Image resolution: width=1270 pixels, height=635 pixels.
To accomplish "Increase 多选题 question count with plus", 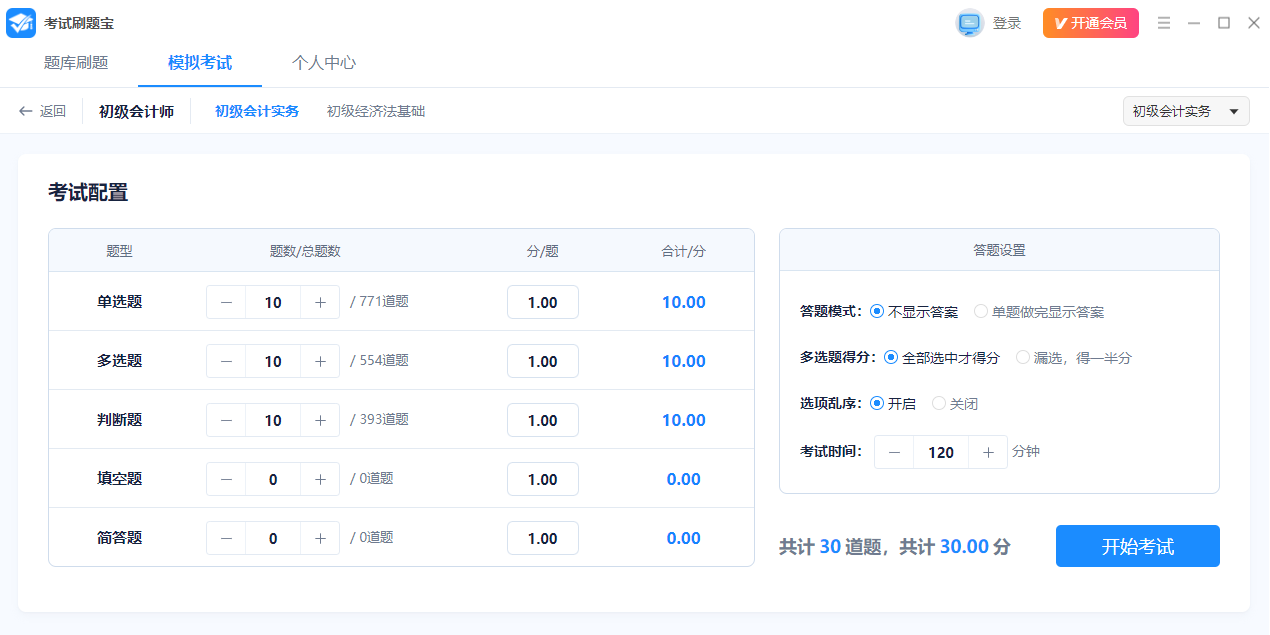I will [320, 361].
